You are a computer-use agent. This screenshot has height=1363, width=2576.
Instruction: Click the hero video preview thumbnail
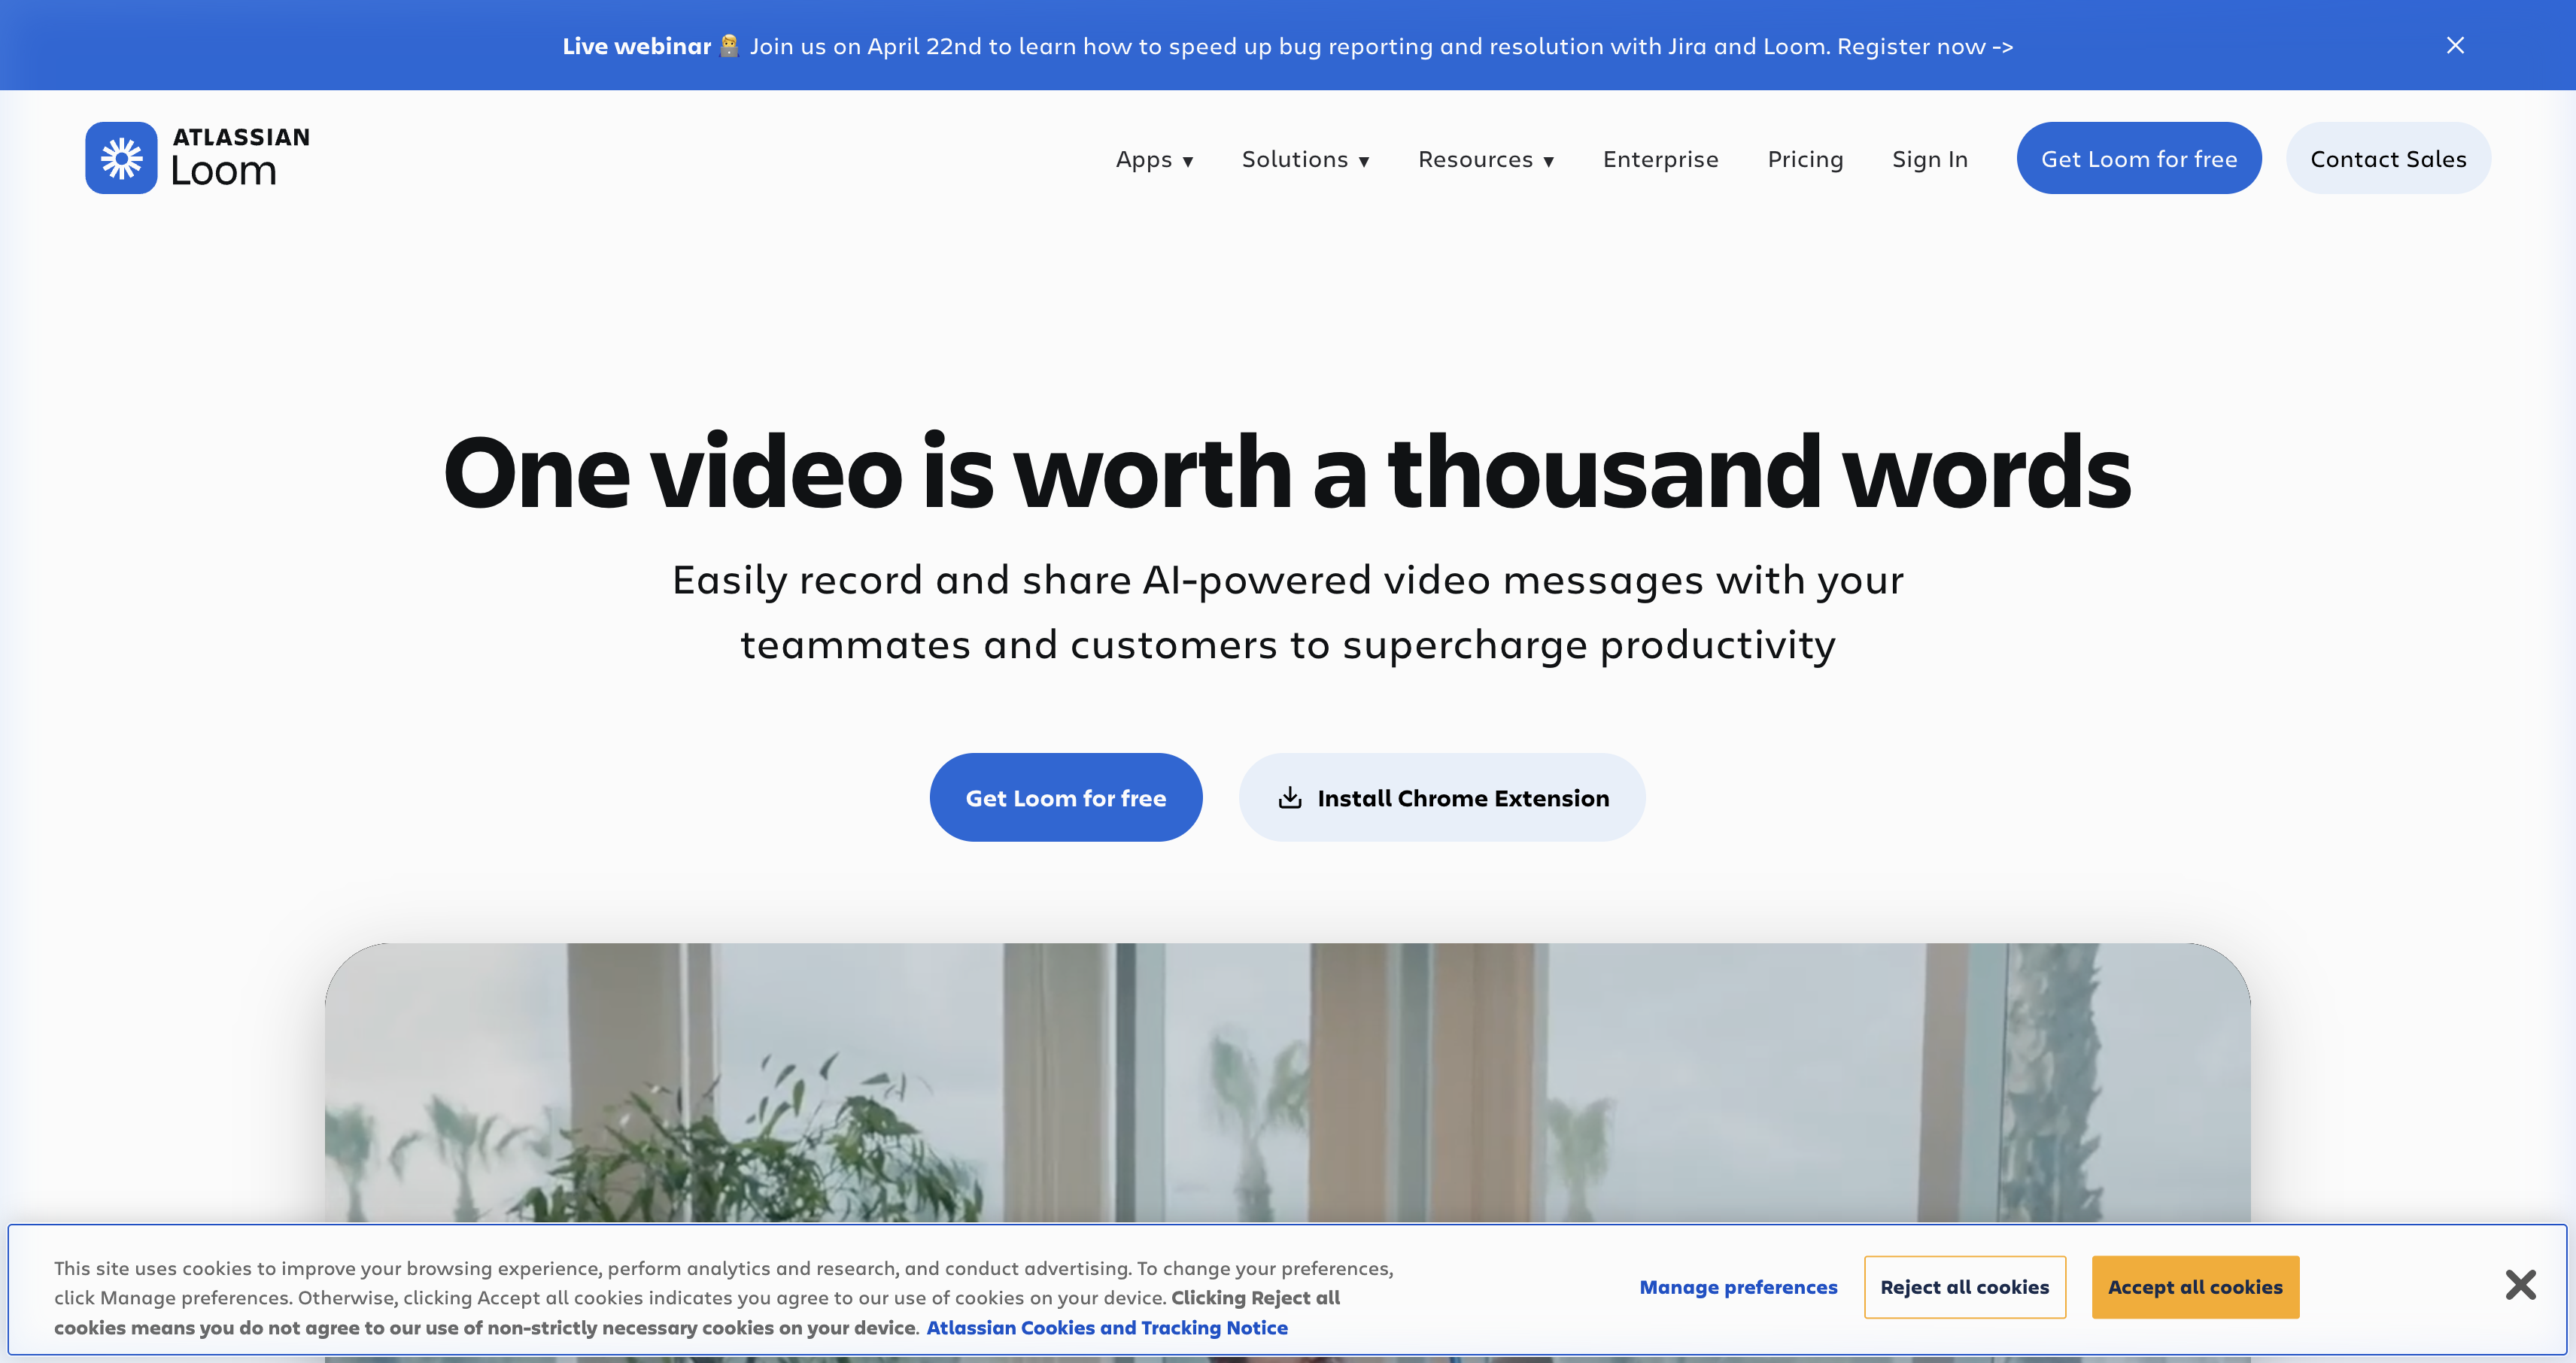click(1287, 1080)
